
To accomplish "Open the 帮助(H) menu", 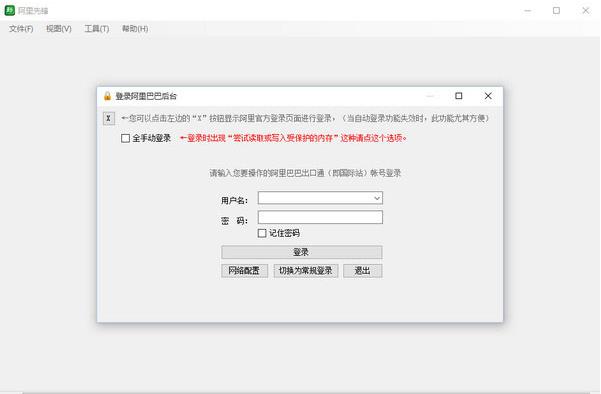I will click(135, 29).
